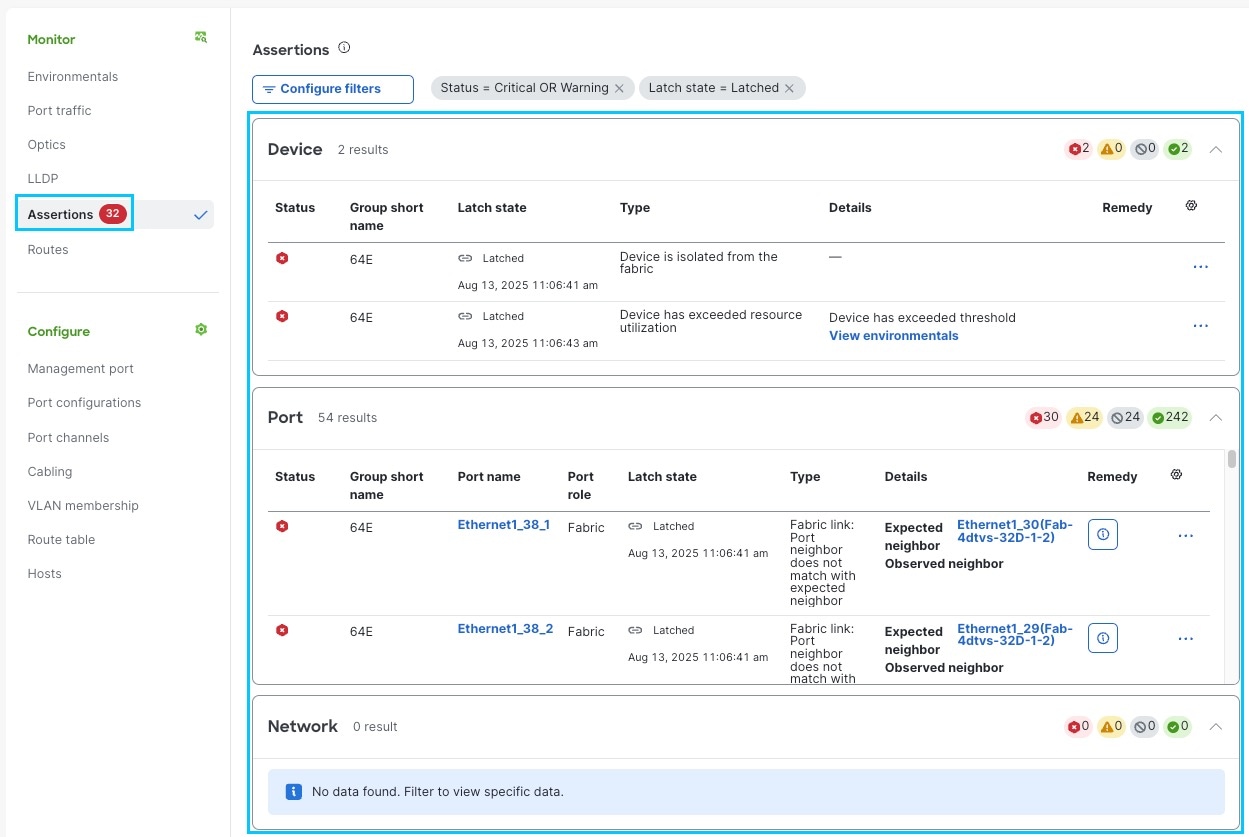Select Assertions menu item
Screen dimensions: 1249x837
point(116,214)
